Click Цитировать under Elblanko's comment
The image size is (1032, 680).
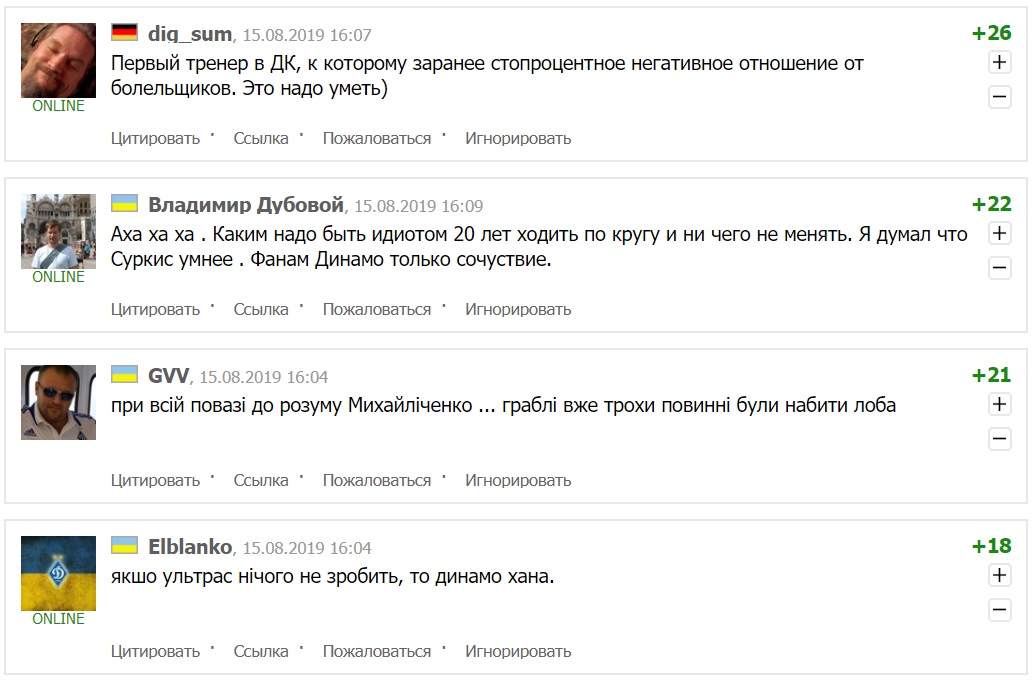point(155,651)
